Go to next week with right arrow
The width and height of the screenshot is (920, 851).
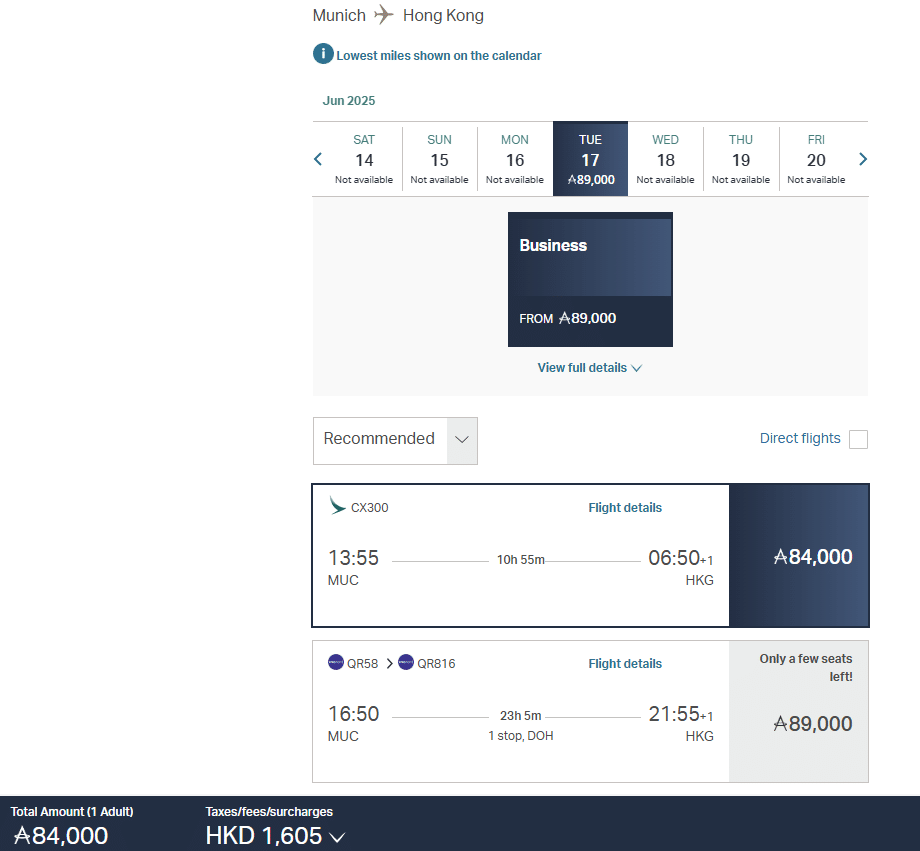863,159
